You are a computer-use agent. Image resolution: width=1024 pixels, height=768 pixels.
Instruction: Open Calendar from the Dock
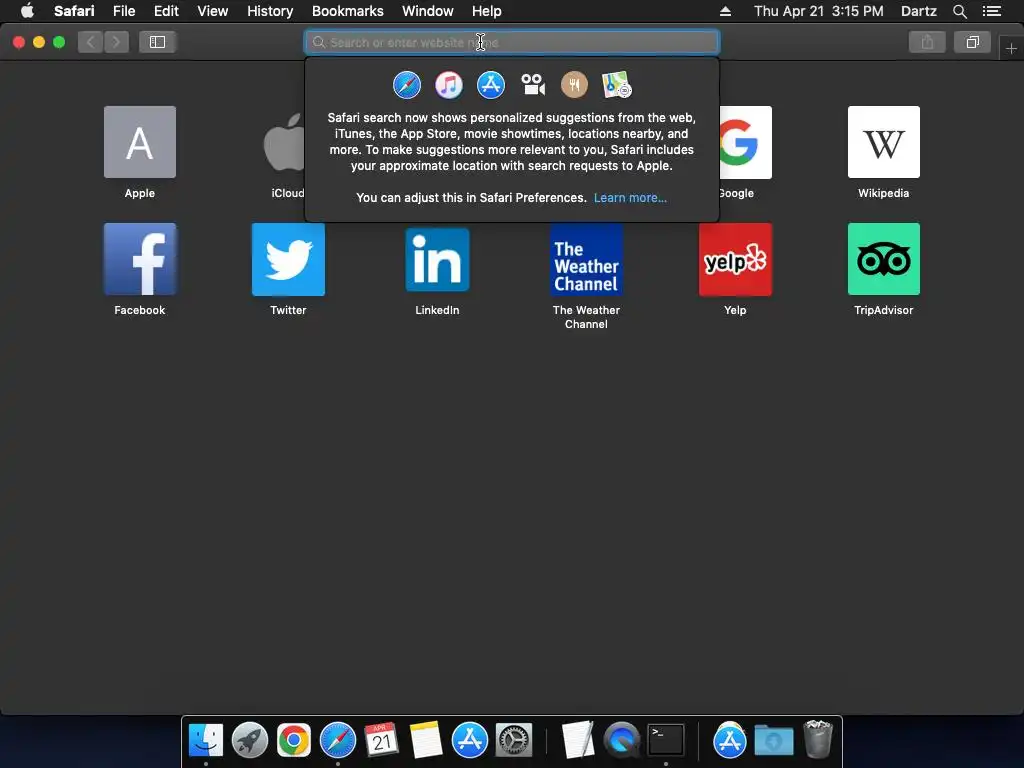point(381,740)
